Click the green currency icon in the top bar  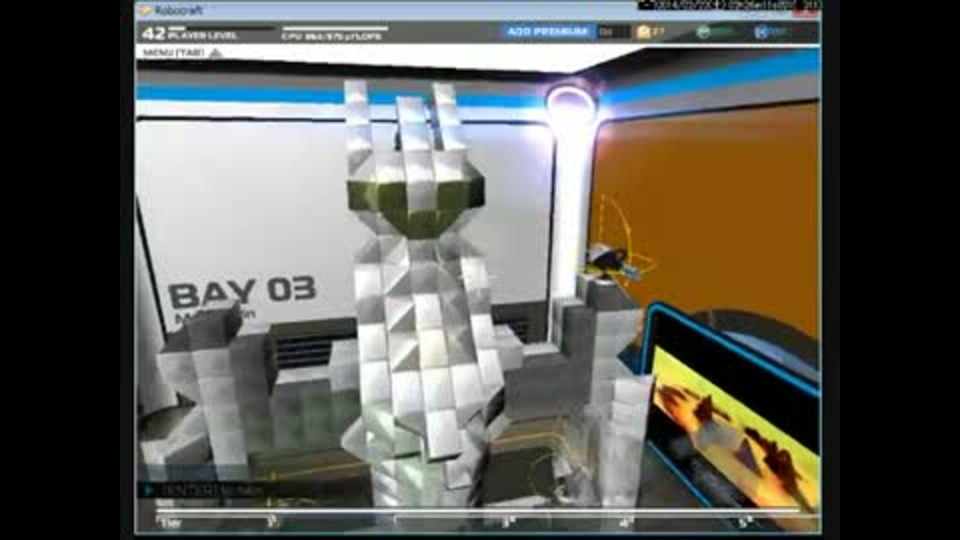[x=703, y=32]
